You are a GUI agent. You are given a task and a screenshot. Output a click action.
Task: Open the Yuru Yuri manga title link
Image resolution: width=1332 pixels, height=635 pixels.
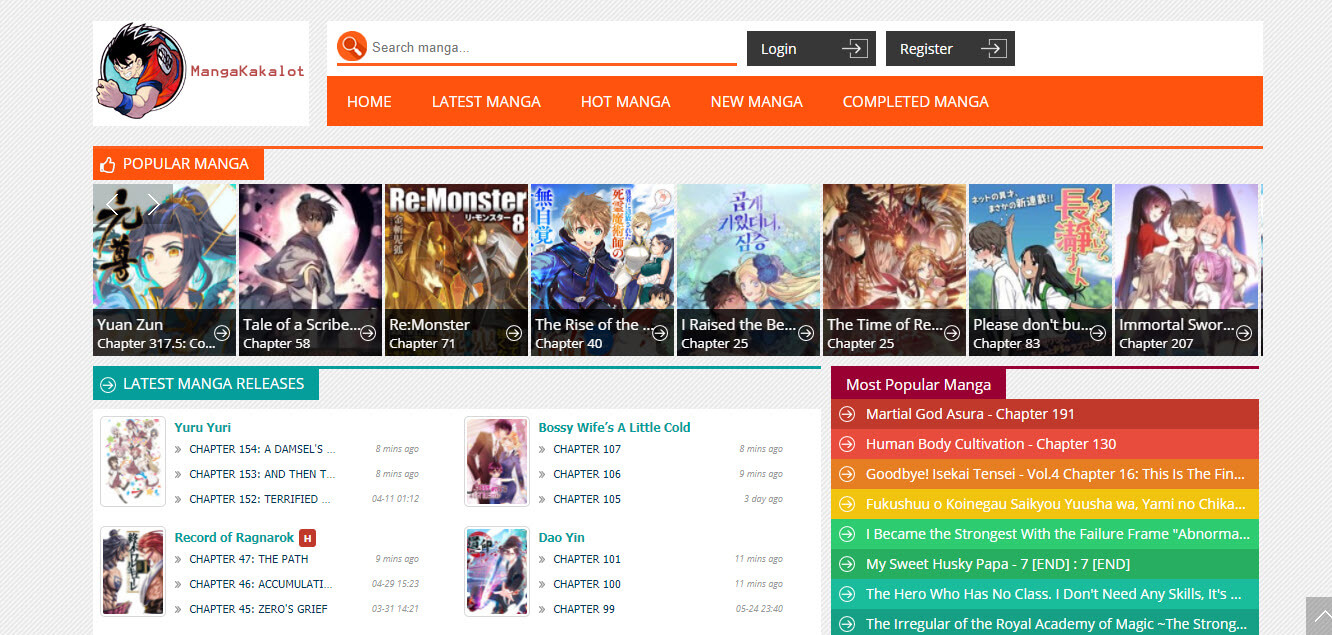tap(203, 427)
